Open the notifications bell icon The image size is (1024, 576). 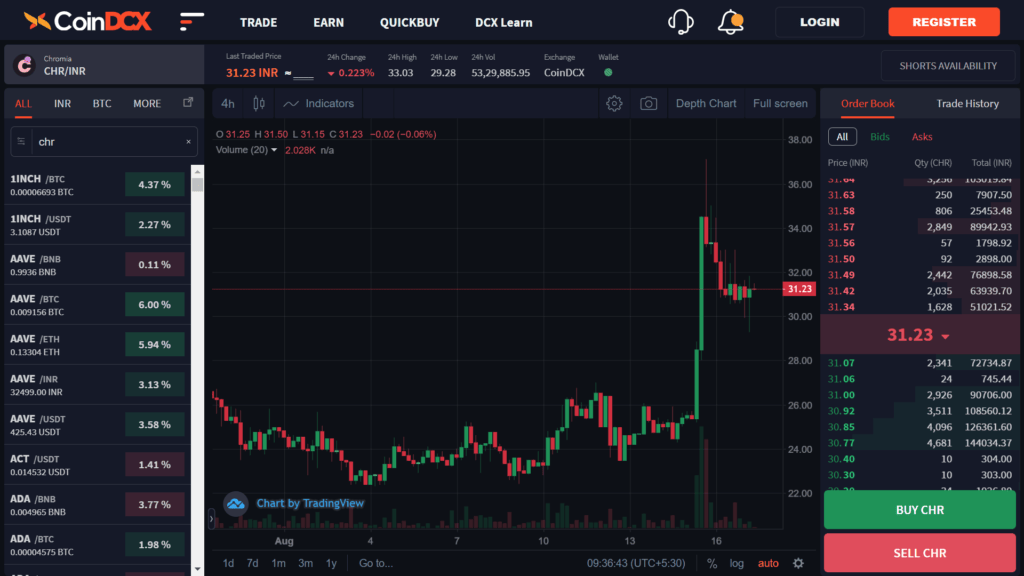coord(730,22)
